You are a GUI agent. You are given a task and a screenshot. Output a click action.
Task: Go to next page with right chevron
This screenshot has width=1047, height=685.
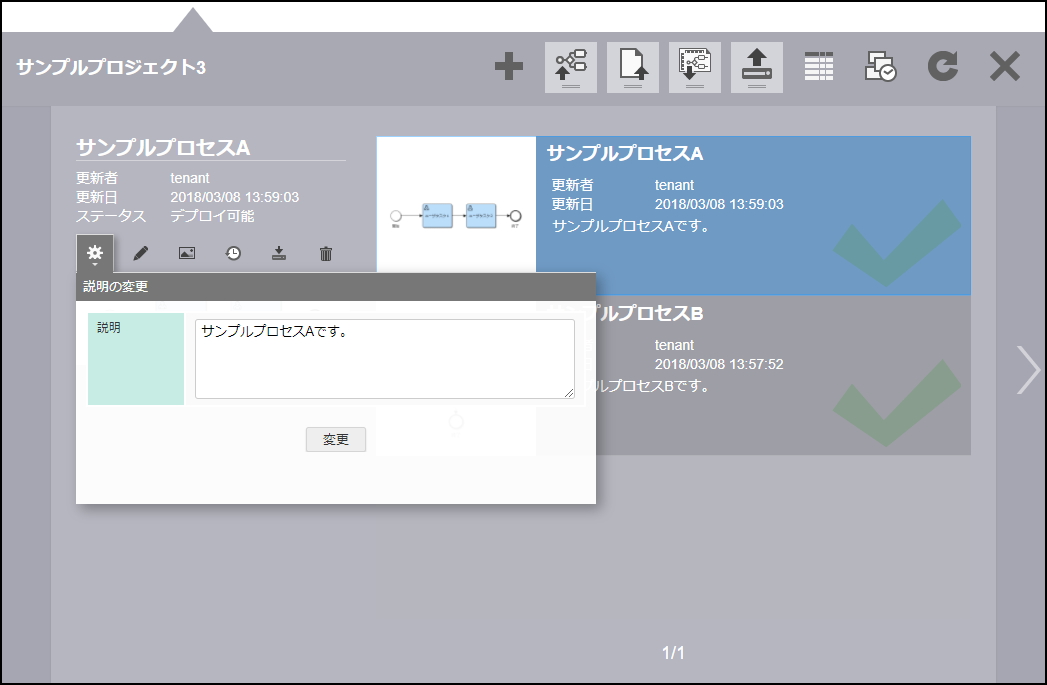1028,370
